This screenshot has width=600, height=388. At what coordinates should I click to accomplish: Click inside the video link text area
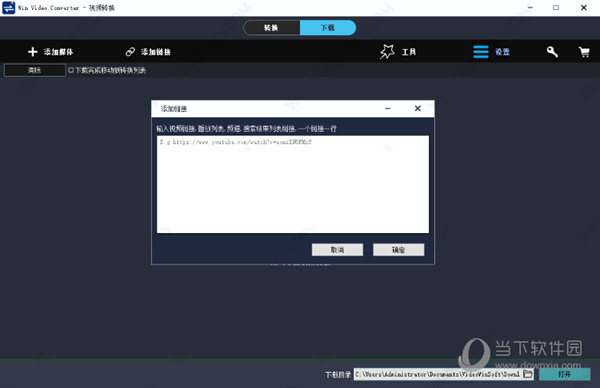293,184
